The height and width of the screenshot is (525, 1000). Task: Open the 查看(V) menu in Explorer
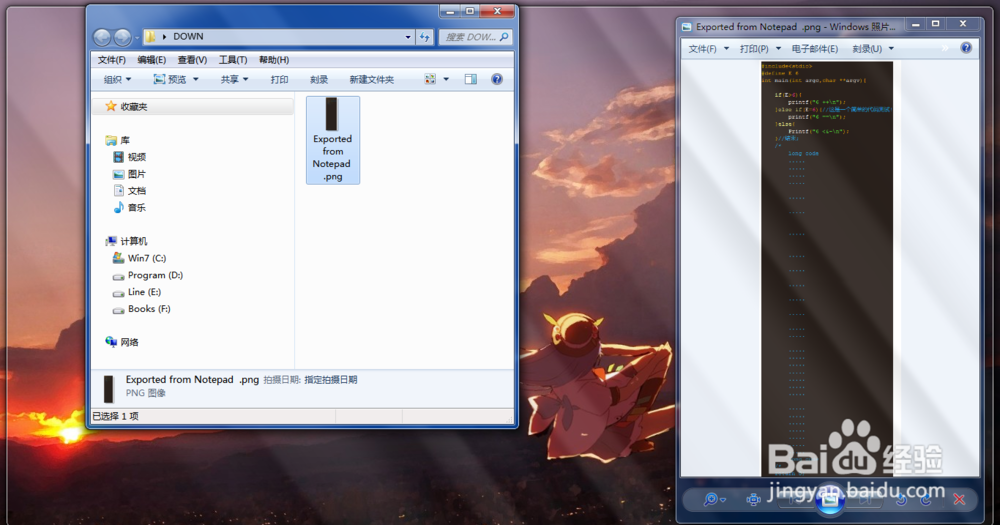(x=192, y=59)
